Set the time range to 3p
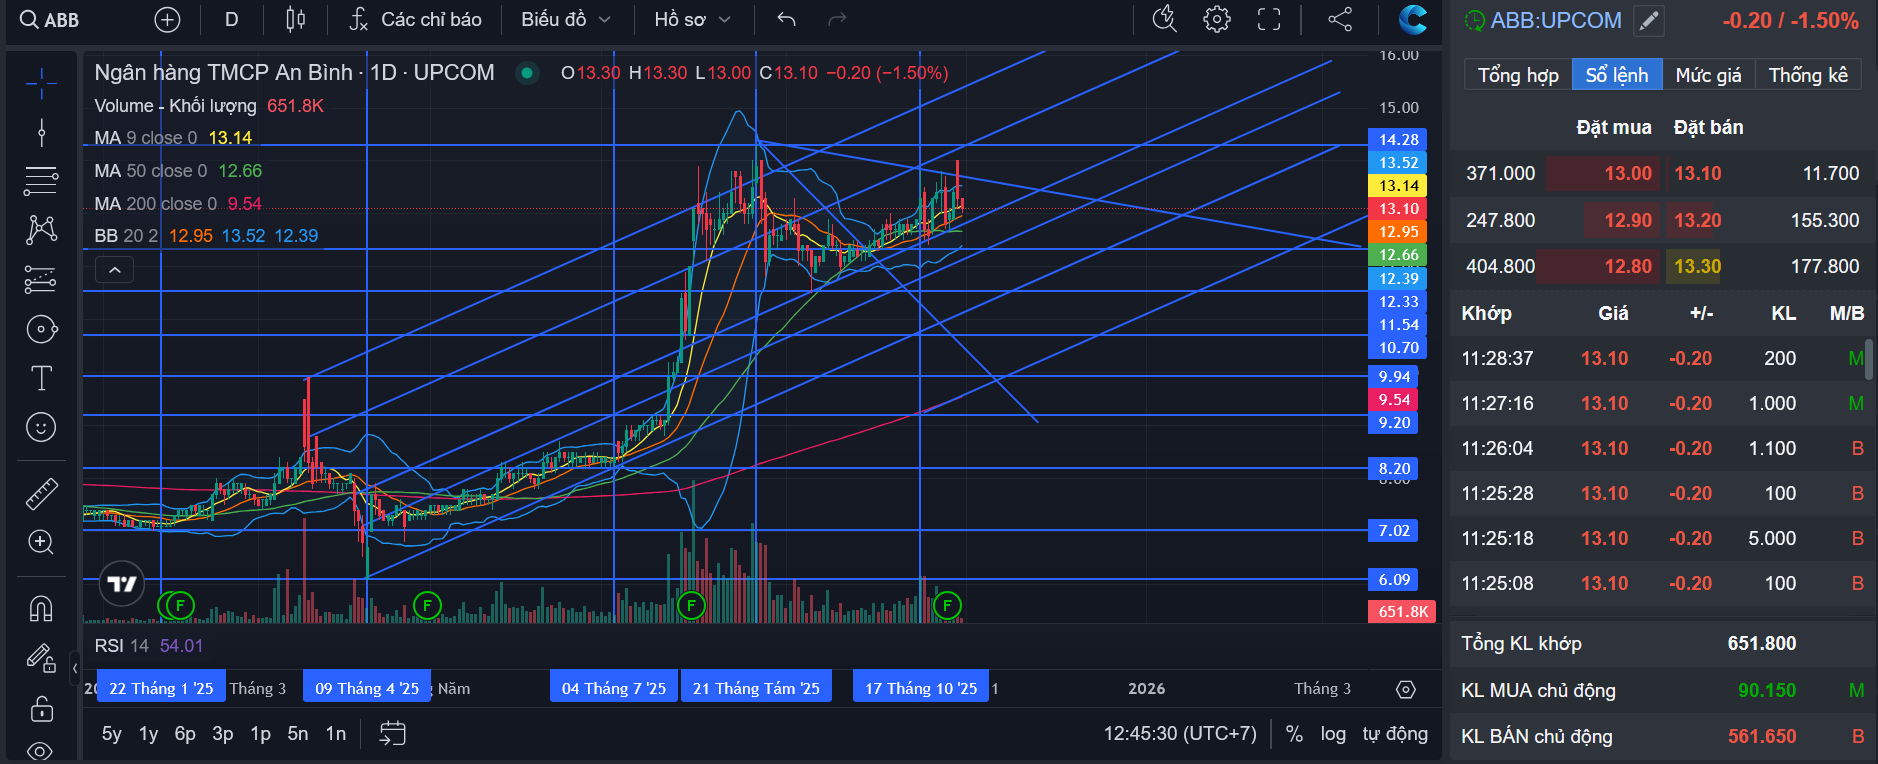 click(223, 734)
